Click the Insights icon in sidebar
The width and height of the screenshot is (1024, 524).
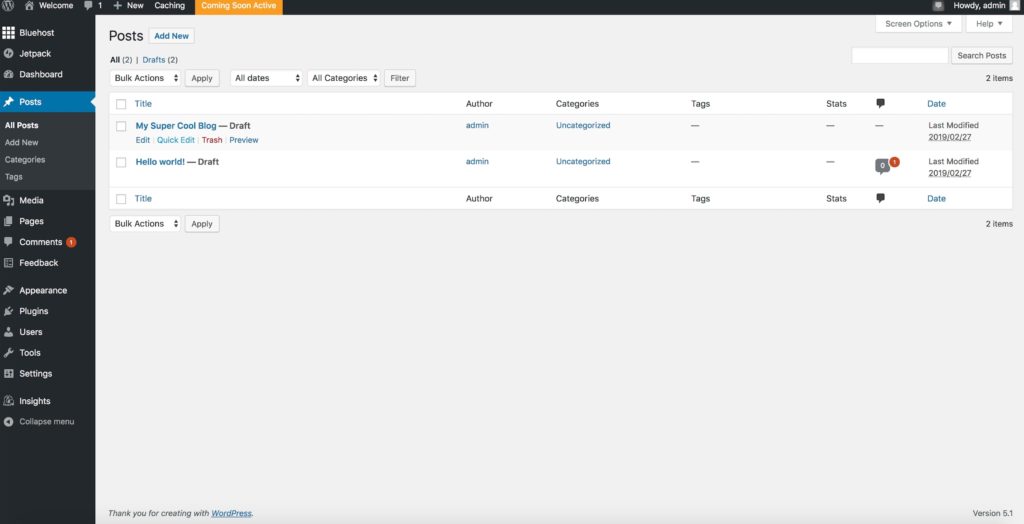point(8,401)
